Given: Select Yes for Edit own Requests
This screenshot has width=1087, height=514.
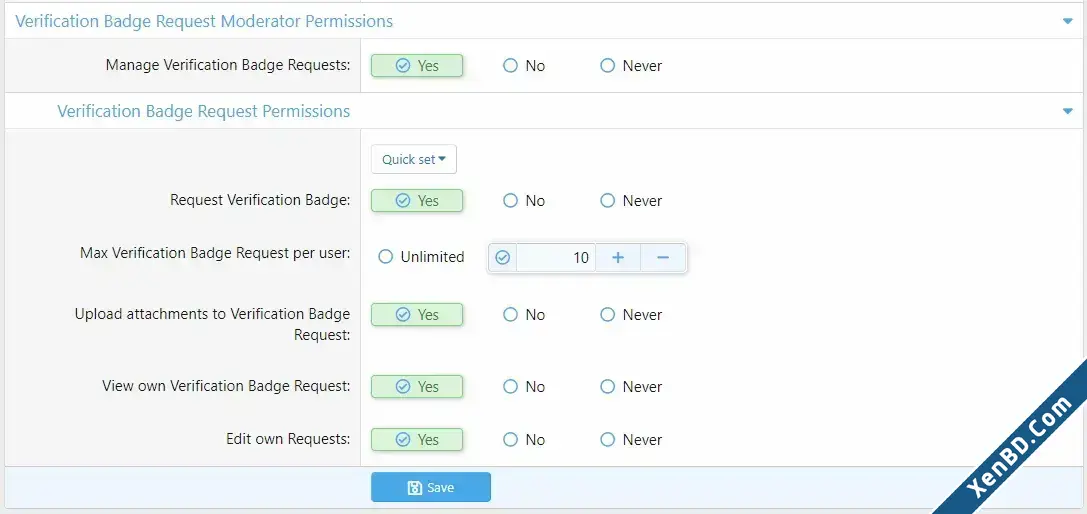Looking at the screenshot, I should (417, 440).
